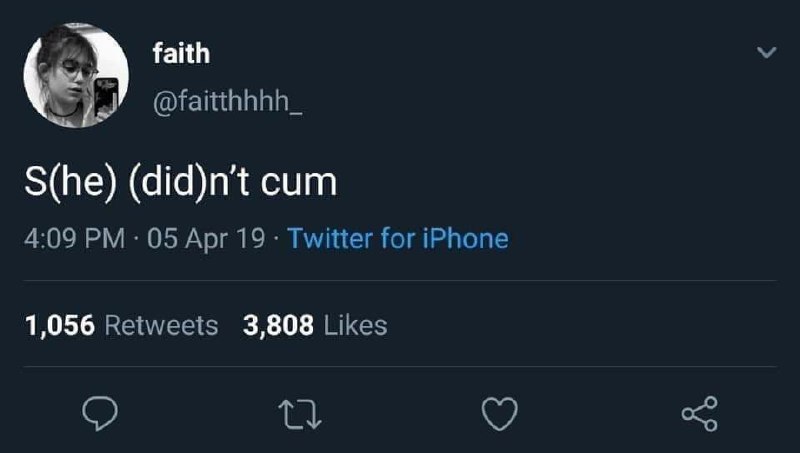800x453 pixels.
Task: Click the tweet text "S(he)" word
Action: [71, 183]
